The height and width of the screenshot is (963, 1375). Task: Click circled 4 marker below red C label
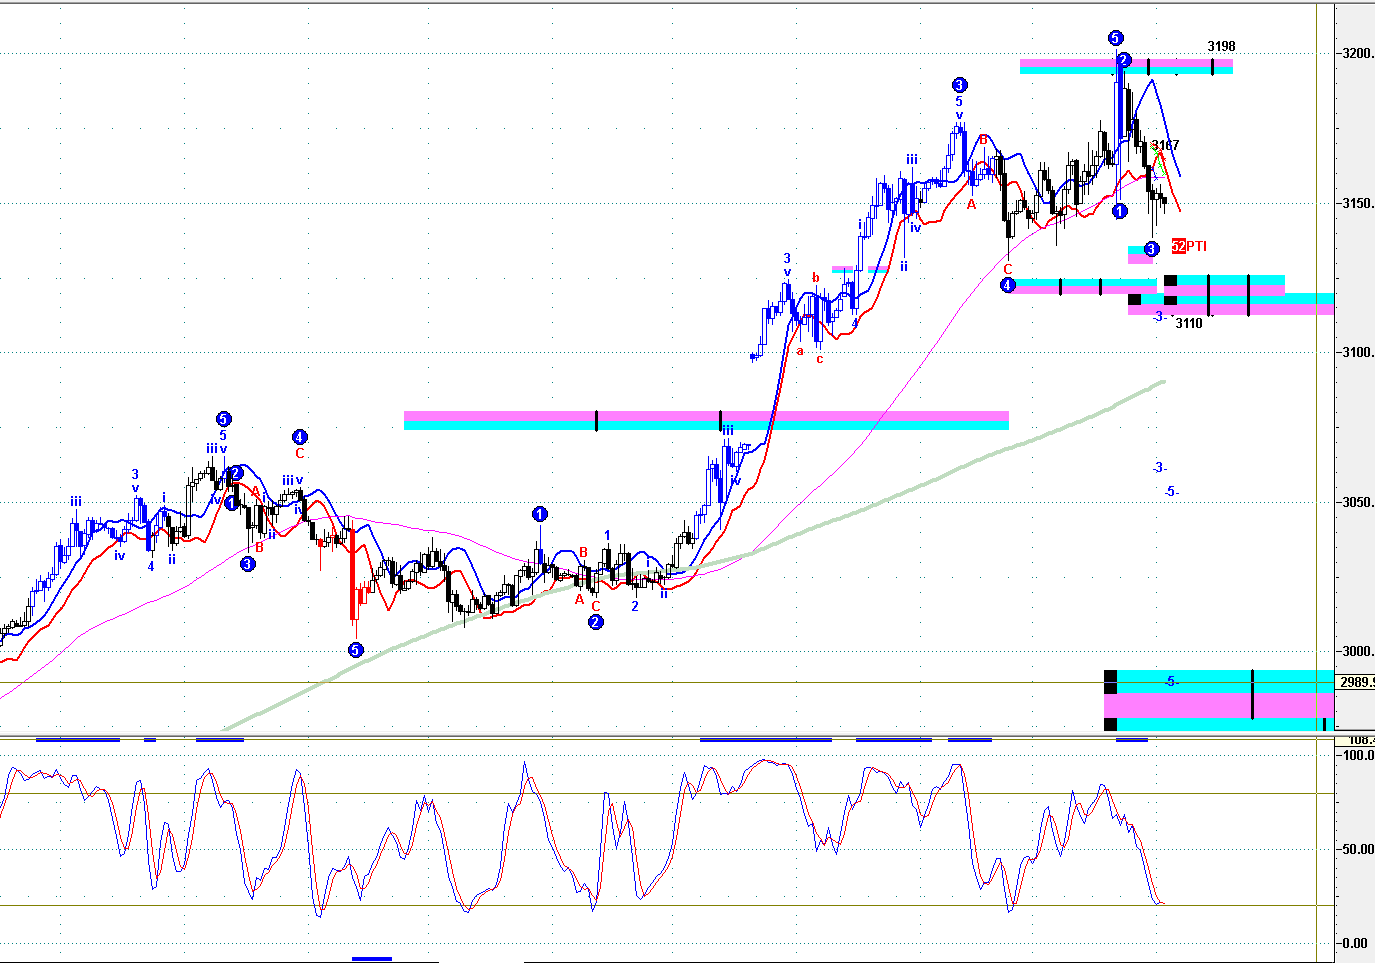[x=1008, y=285]
